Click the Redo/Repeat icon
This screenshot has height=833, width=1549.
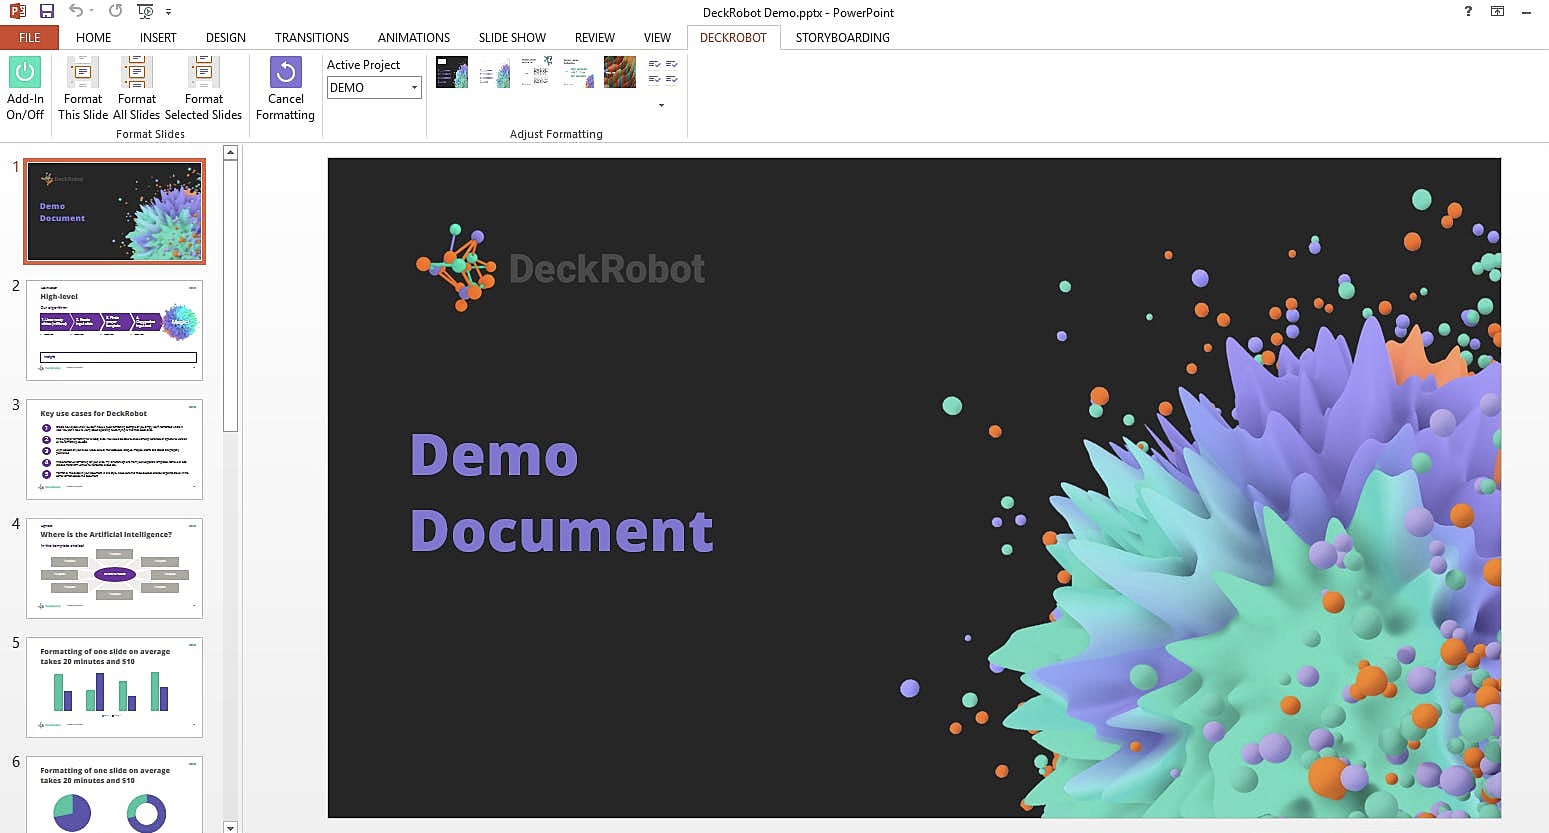coord(115,11)
